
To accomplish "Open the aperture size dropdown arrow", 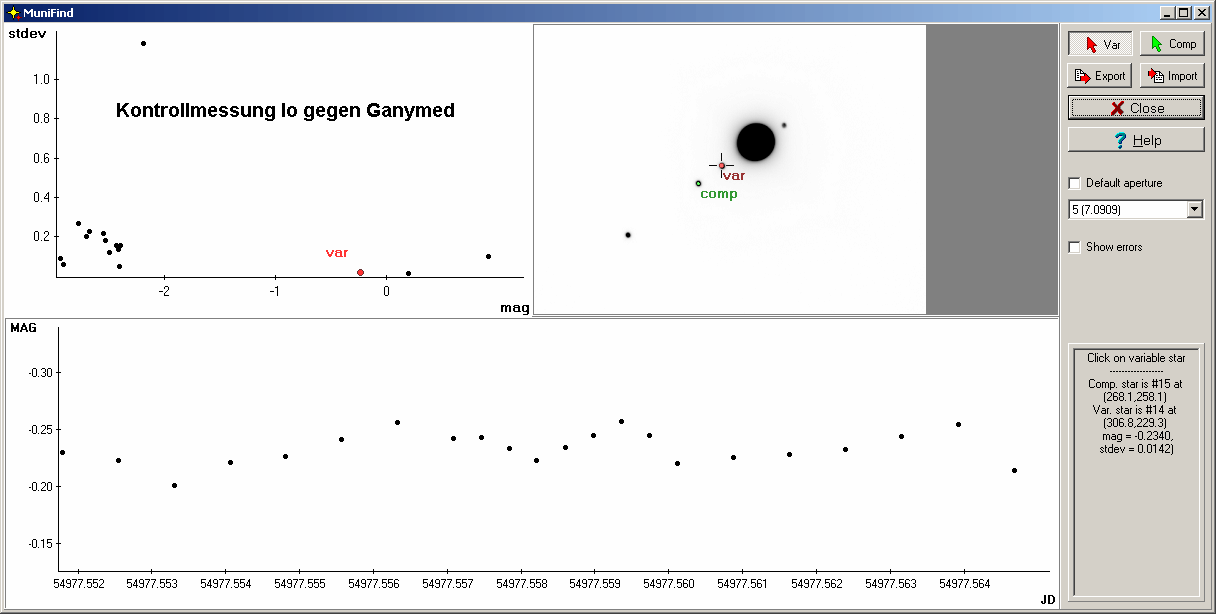I will pyautogui.click(x=1194, y=210).
